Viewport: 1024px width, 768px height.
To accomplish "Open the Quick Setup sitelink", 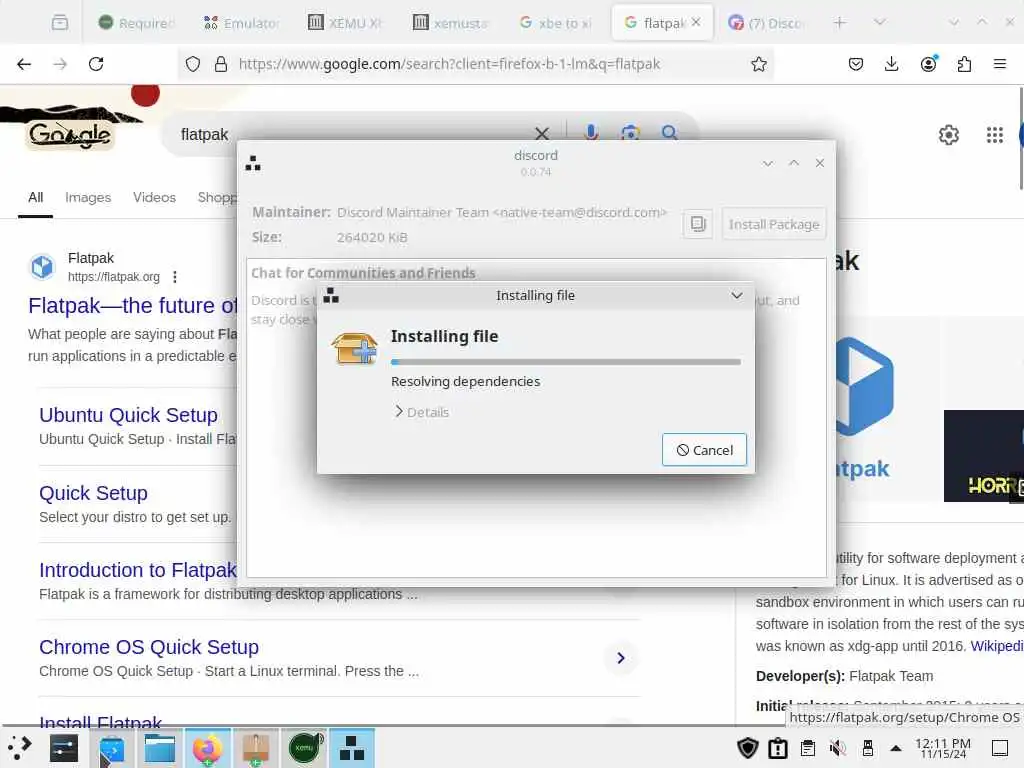I will [x=93, y=493].
